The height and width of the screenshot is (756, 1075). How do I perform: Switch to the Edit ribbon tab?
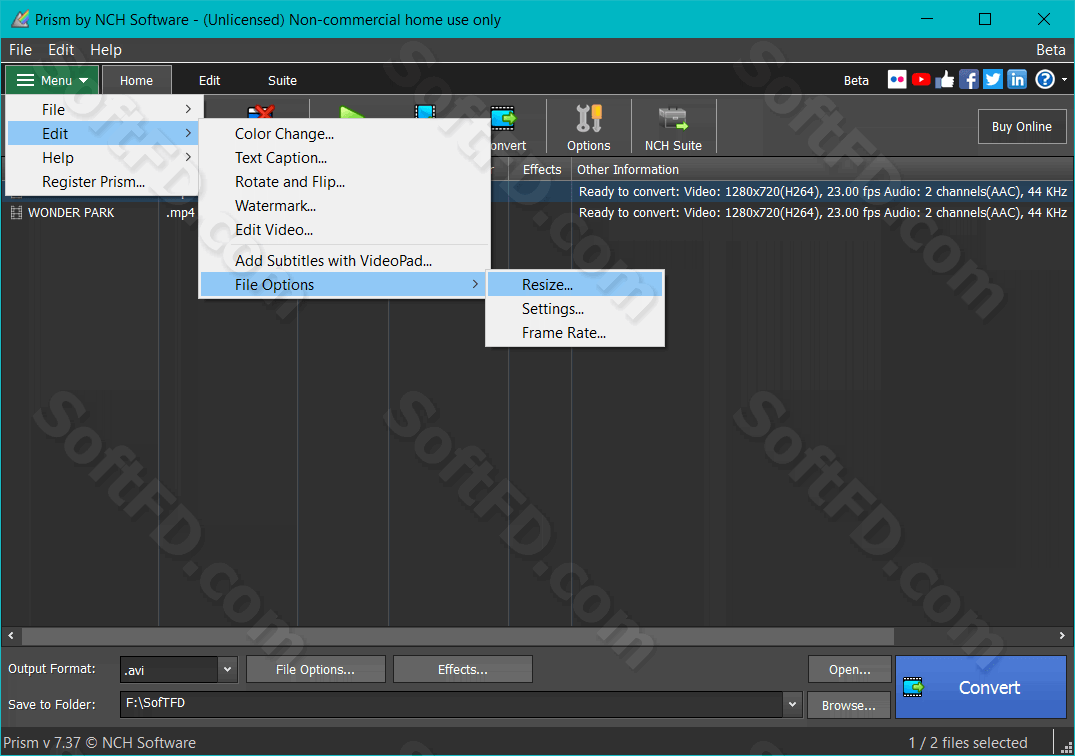(209, 80)
